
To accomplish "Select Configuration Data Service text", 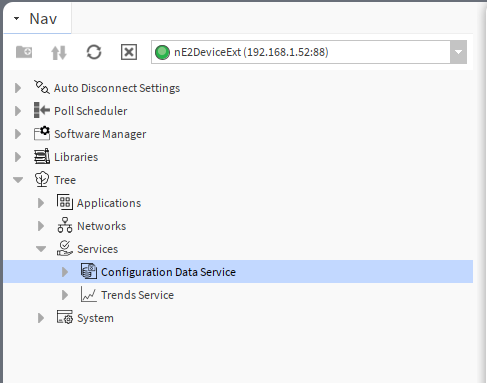I will tap(168, 272).
